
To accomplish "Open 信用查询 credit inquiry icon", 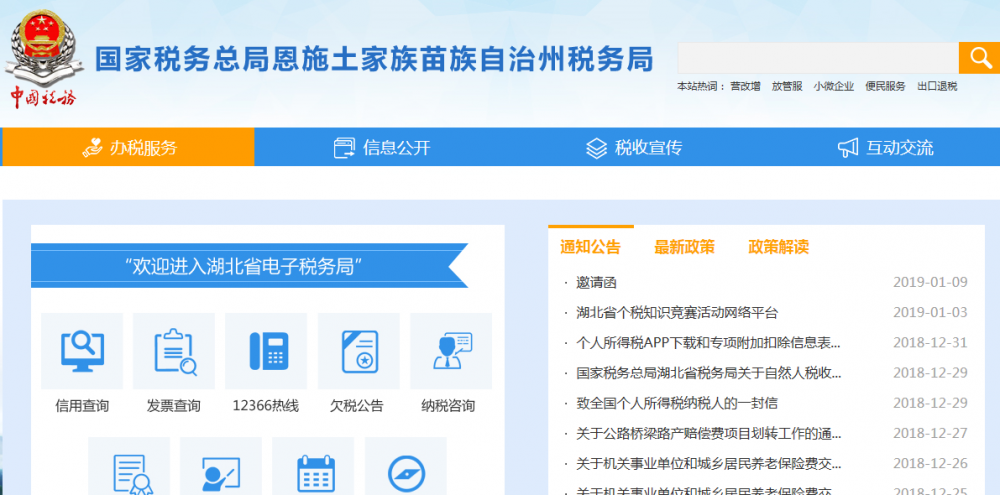I will point(82,352).
